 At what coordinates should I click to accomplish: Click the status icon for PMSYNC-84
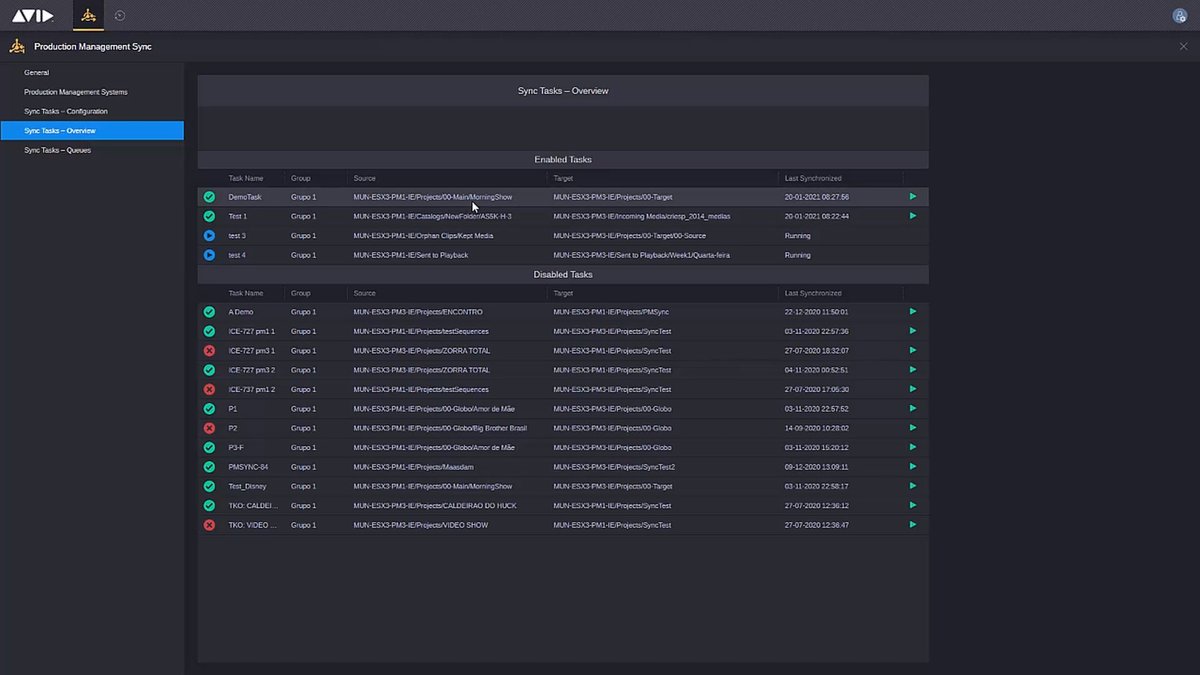(x=209, y=467)
